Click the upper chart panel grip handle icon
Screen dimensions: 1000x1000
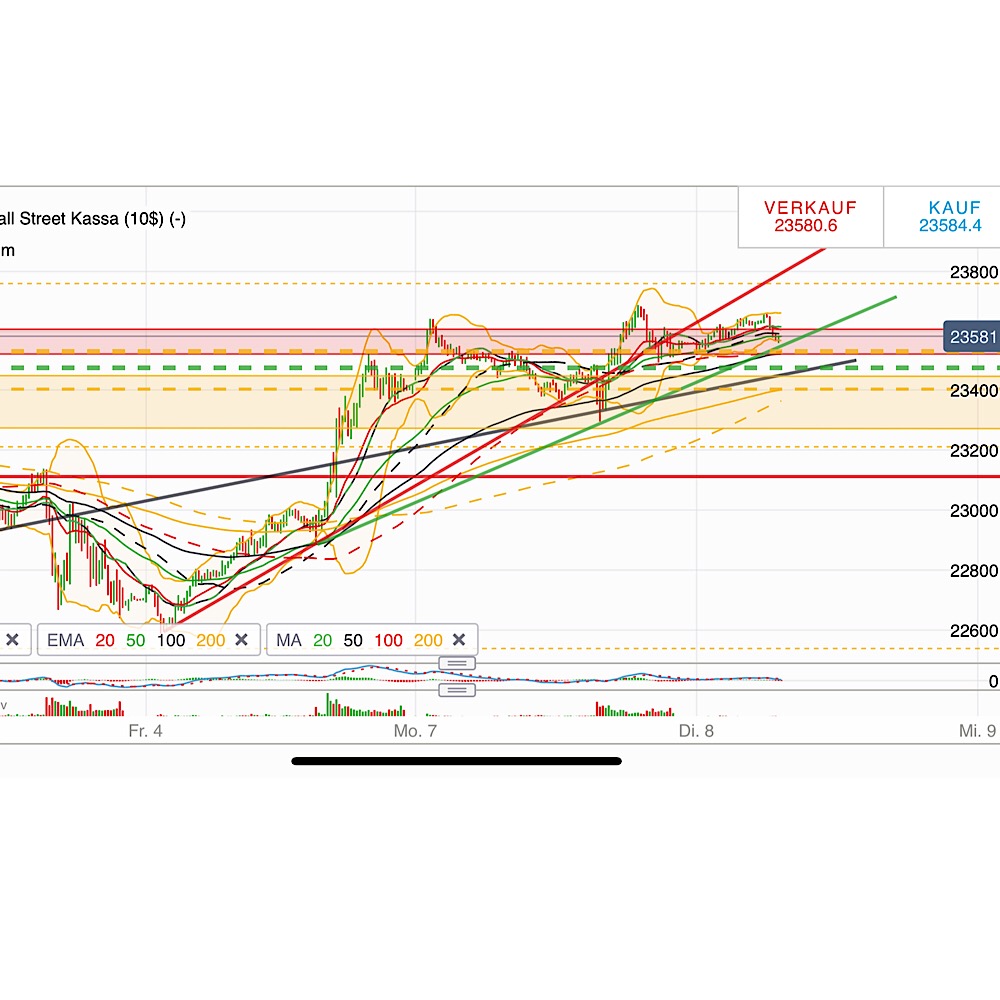456,662
